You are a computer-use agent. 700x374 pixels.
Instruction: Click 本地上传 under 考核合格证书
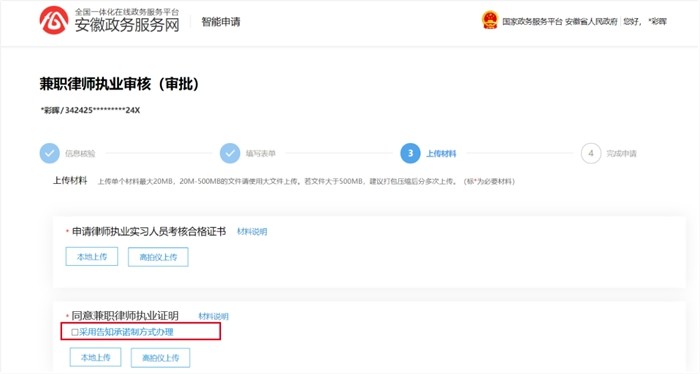92,257
